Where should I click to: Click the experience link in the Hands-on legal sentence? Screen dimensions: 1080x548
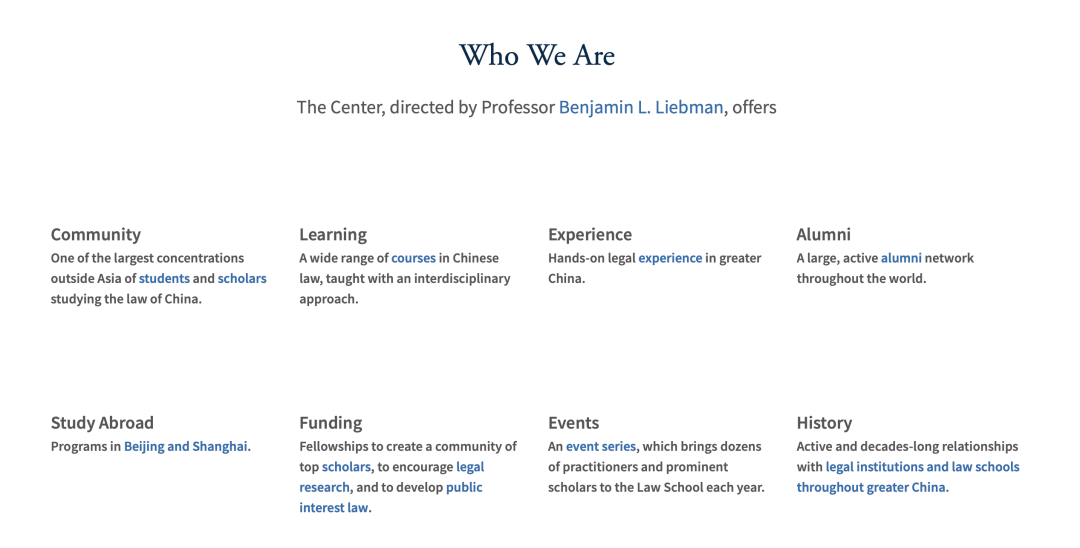tap(670, 258)
